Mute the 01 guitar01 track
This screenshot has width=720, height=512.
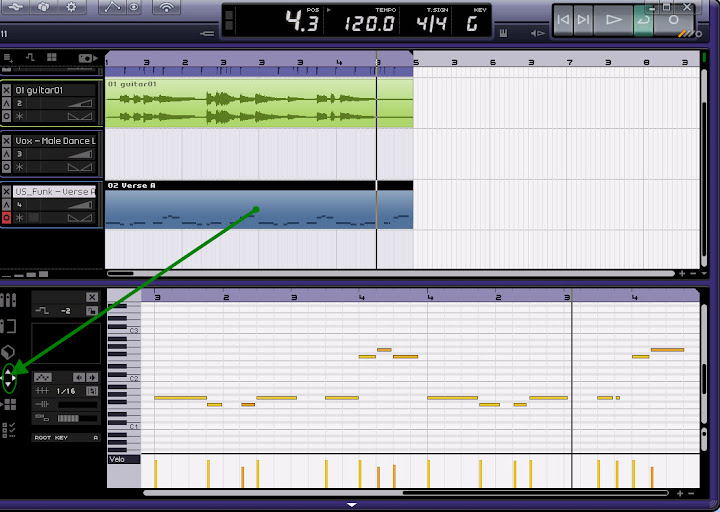click(x=7, y=89)
